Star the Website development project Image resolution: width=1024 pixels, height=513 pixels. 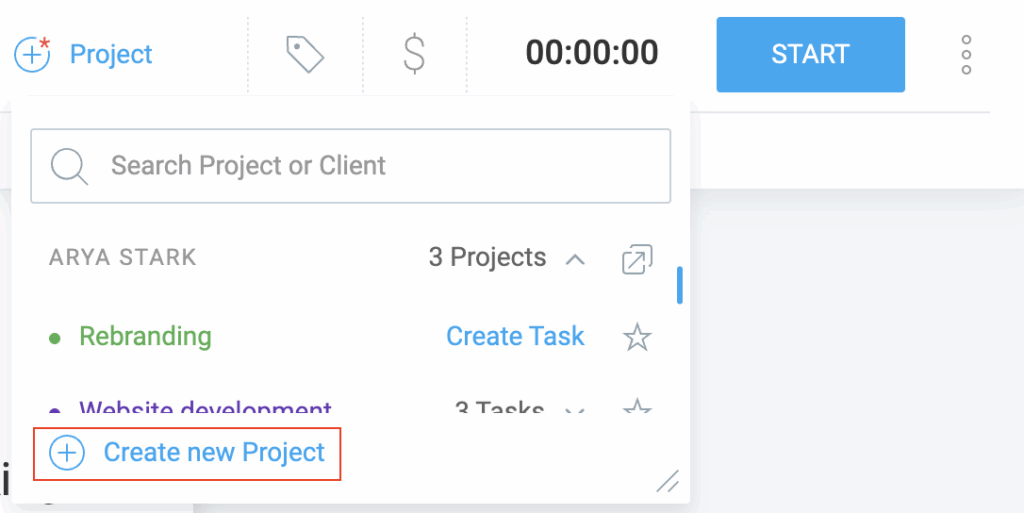tap(637, 408)
